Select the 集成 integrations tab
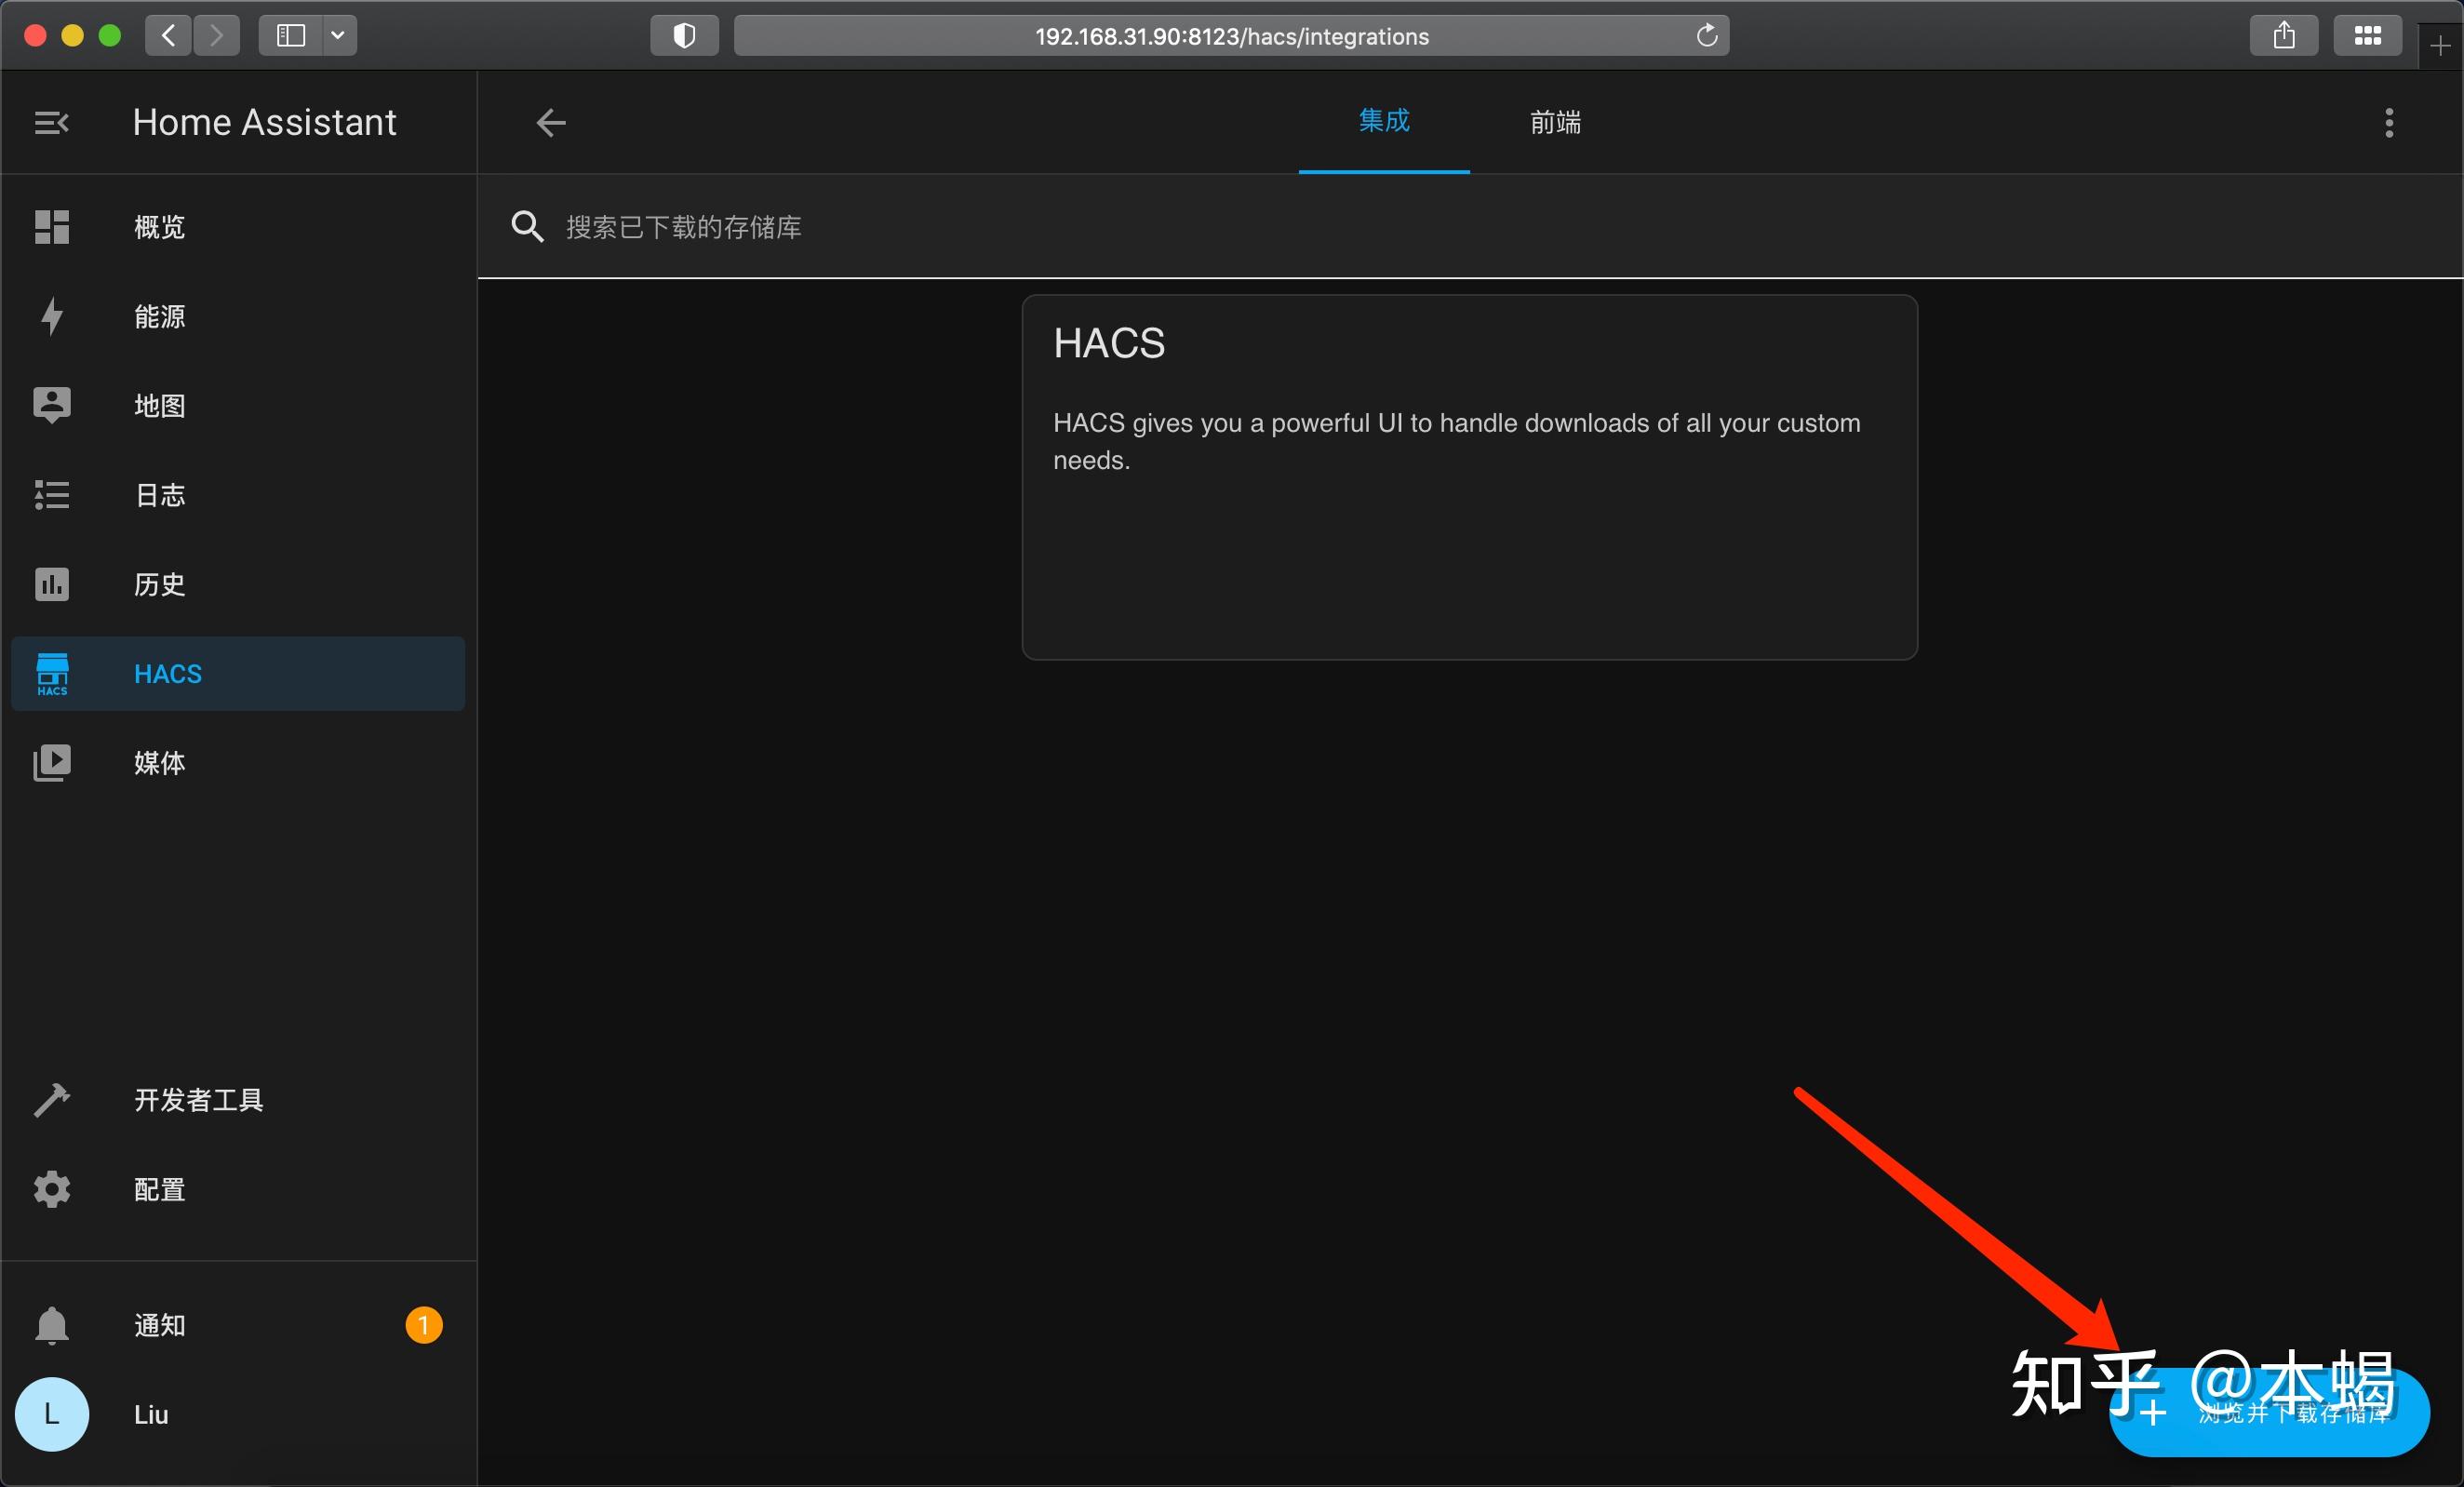2464x1487 pixels. [x=1384, y=121]
